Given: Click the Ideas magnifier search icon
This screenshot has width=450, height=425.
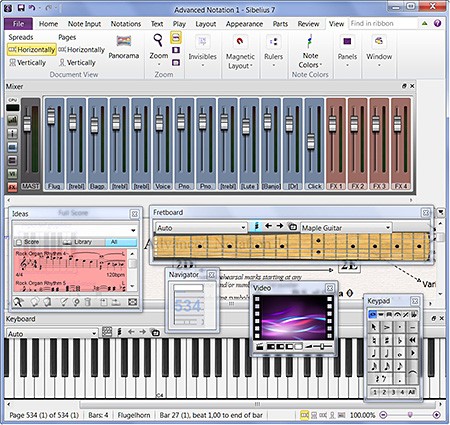Looking at the screenshot, I should 18,302.
